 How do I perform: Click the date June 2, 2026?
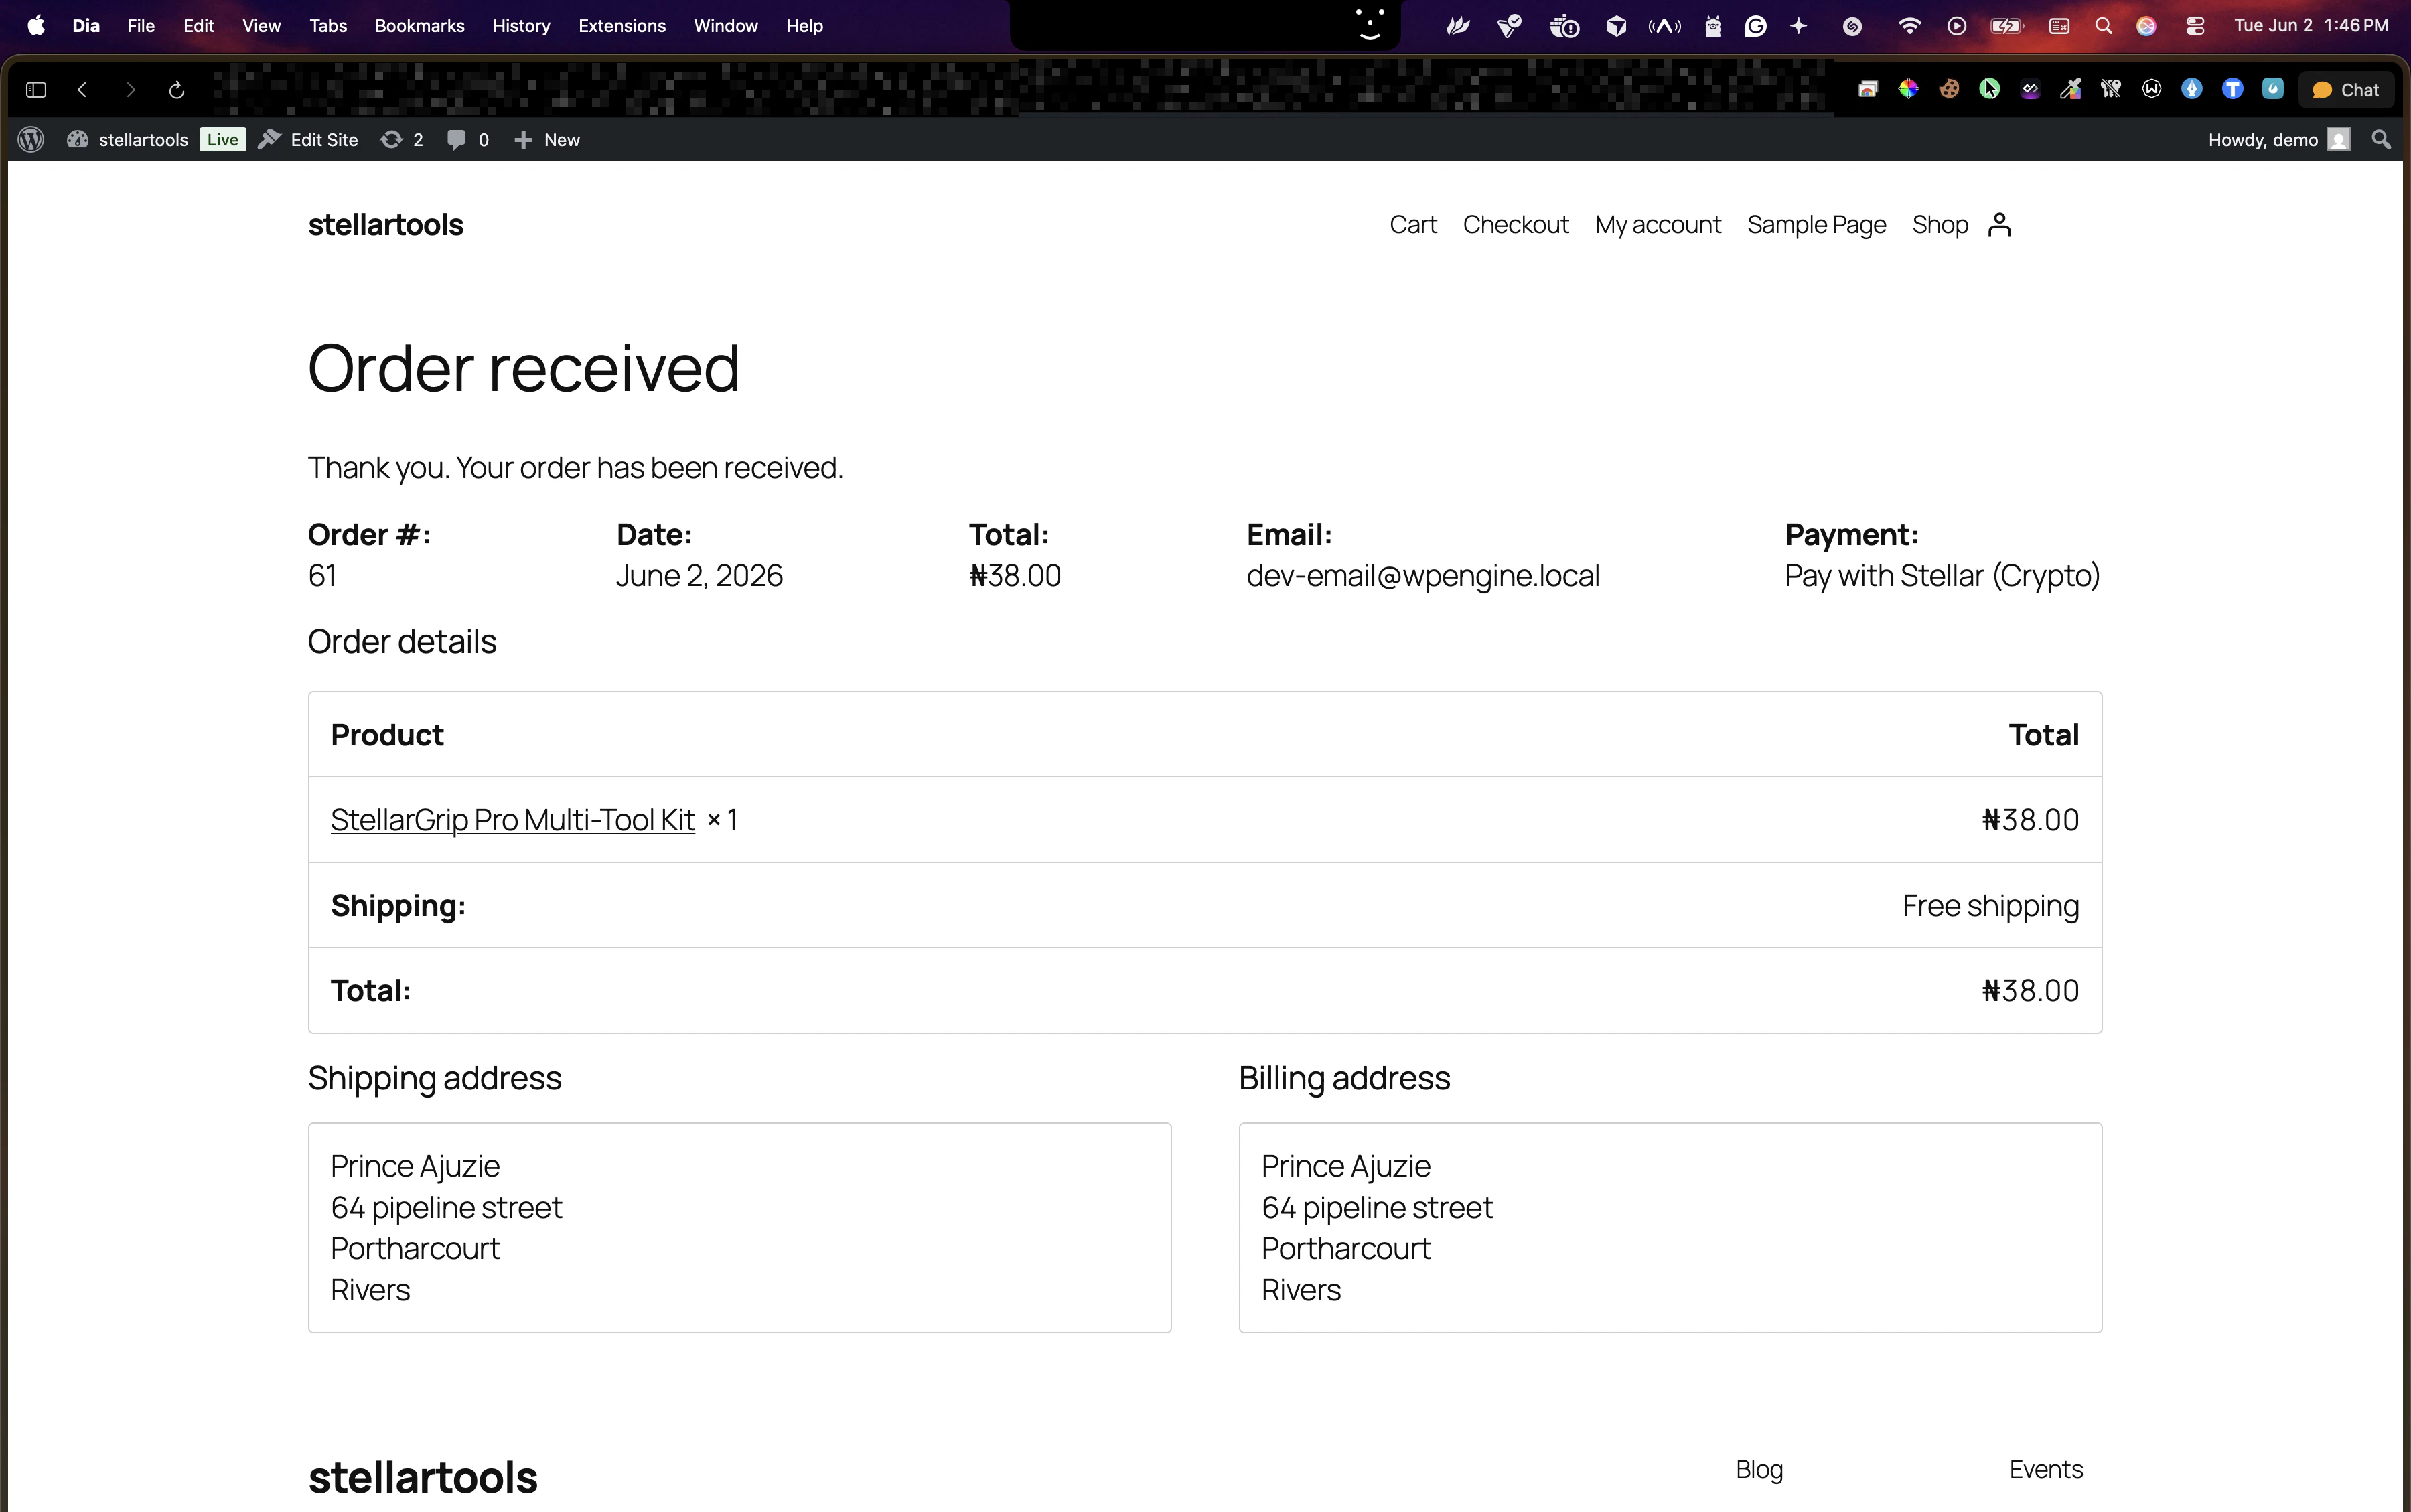(699, 576)
